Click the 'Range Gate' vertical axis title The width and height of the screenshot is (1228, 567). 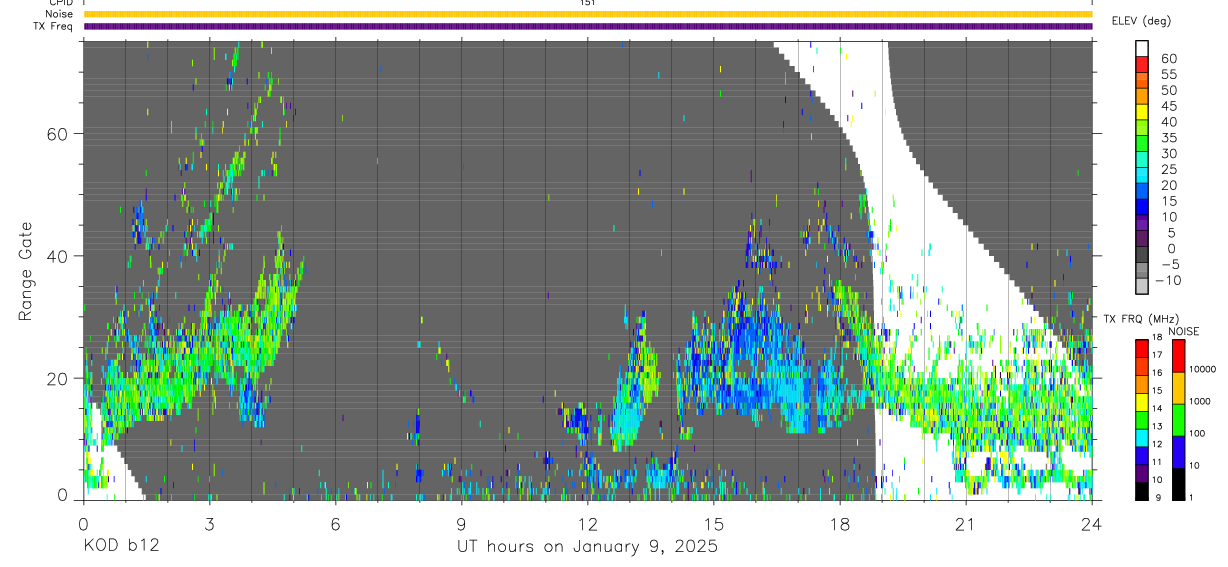point(25,271)
